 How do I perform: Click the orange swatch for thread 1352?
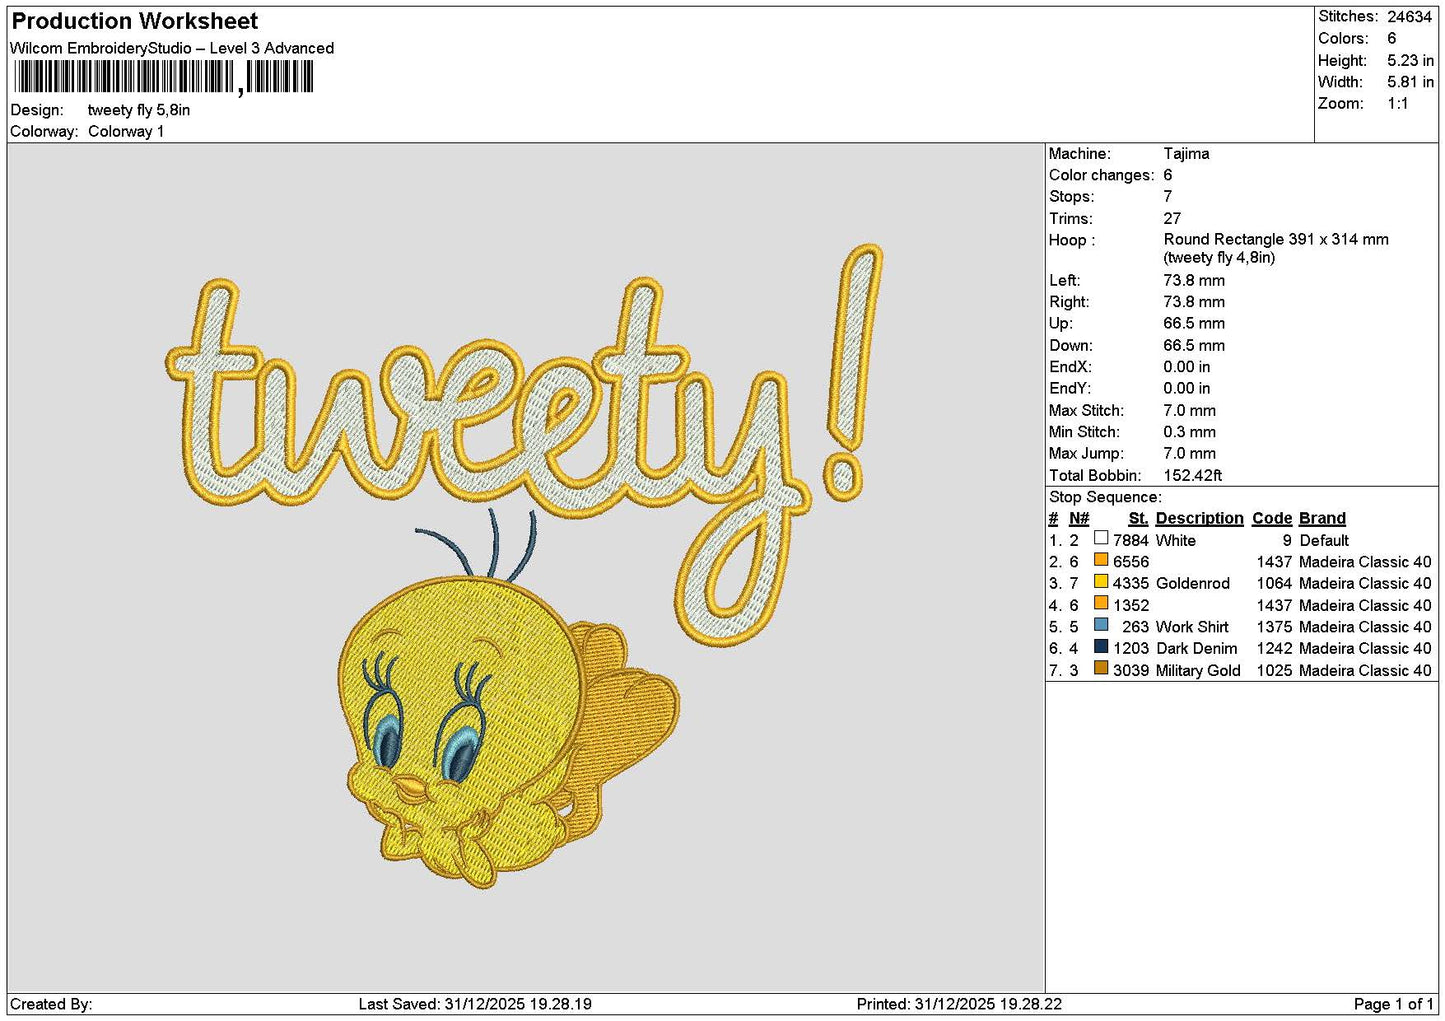pos(1101,604)
